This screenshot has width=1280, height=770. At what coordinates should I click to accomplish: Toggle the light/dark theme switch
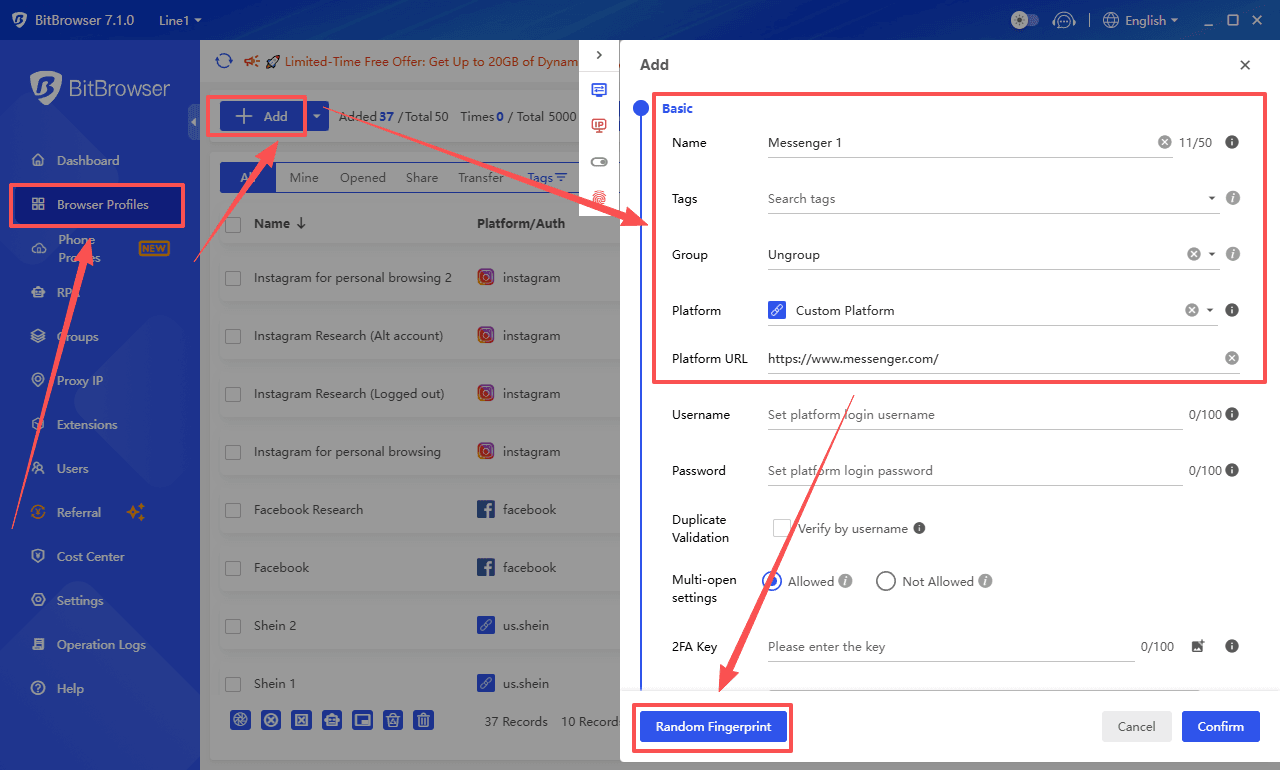click(1025, 20)
